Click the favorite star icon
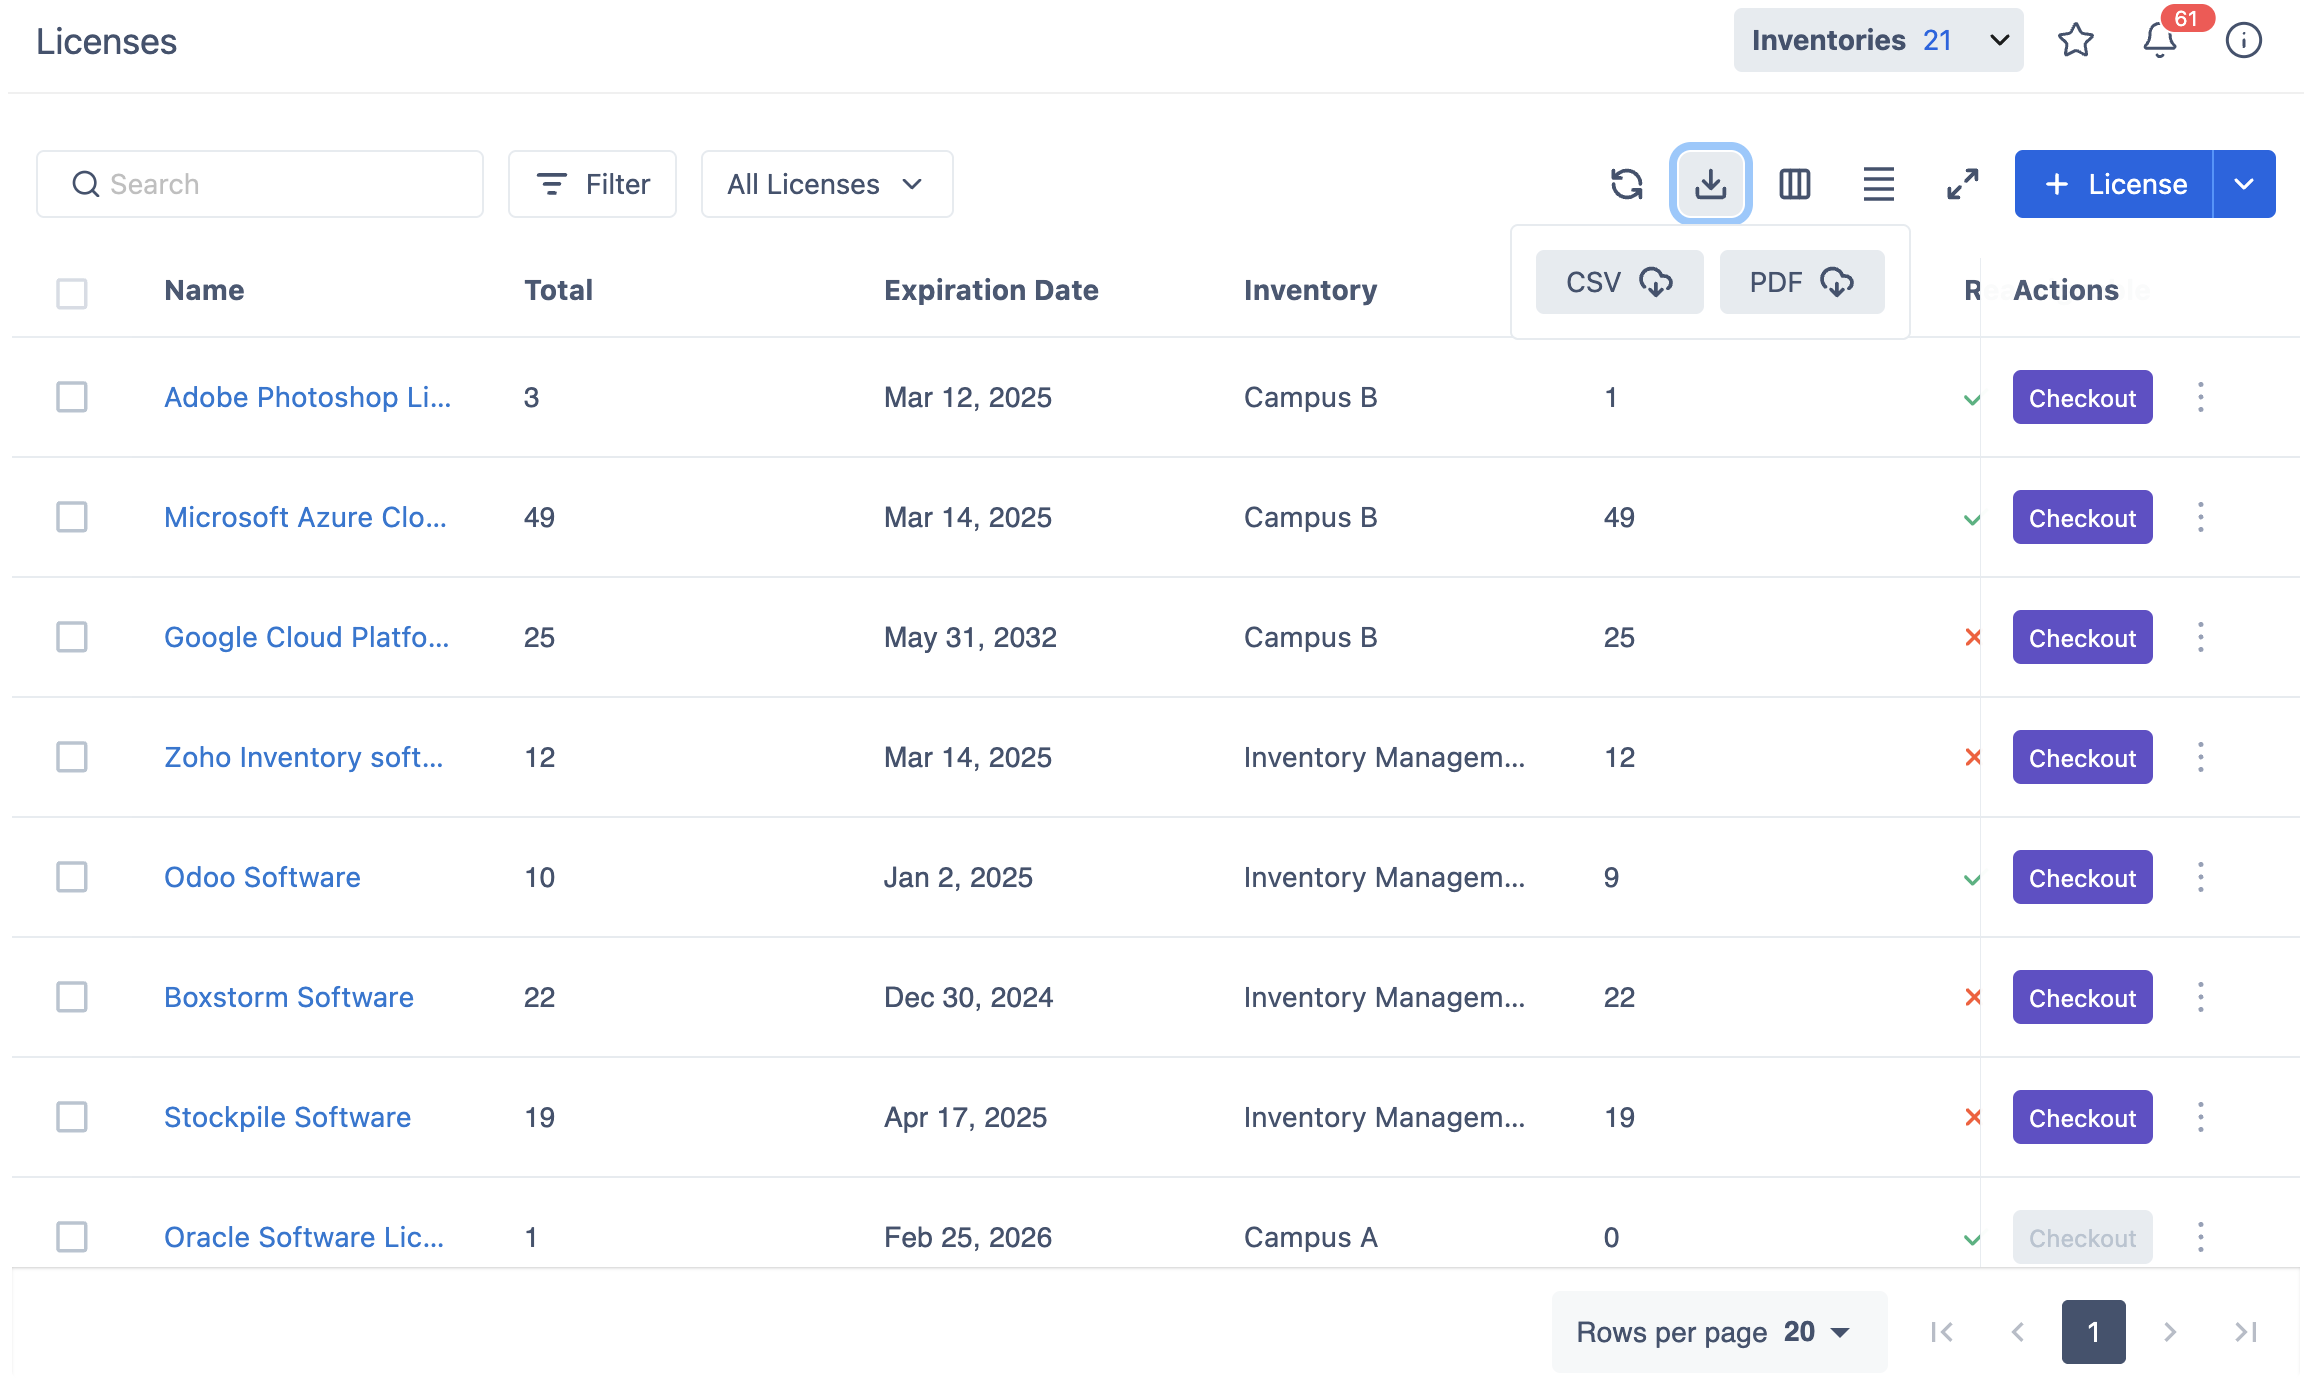This screenshot has height=1378, width=2318. [x=2075, y=41]
